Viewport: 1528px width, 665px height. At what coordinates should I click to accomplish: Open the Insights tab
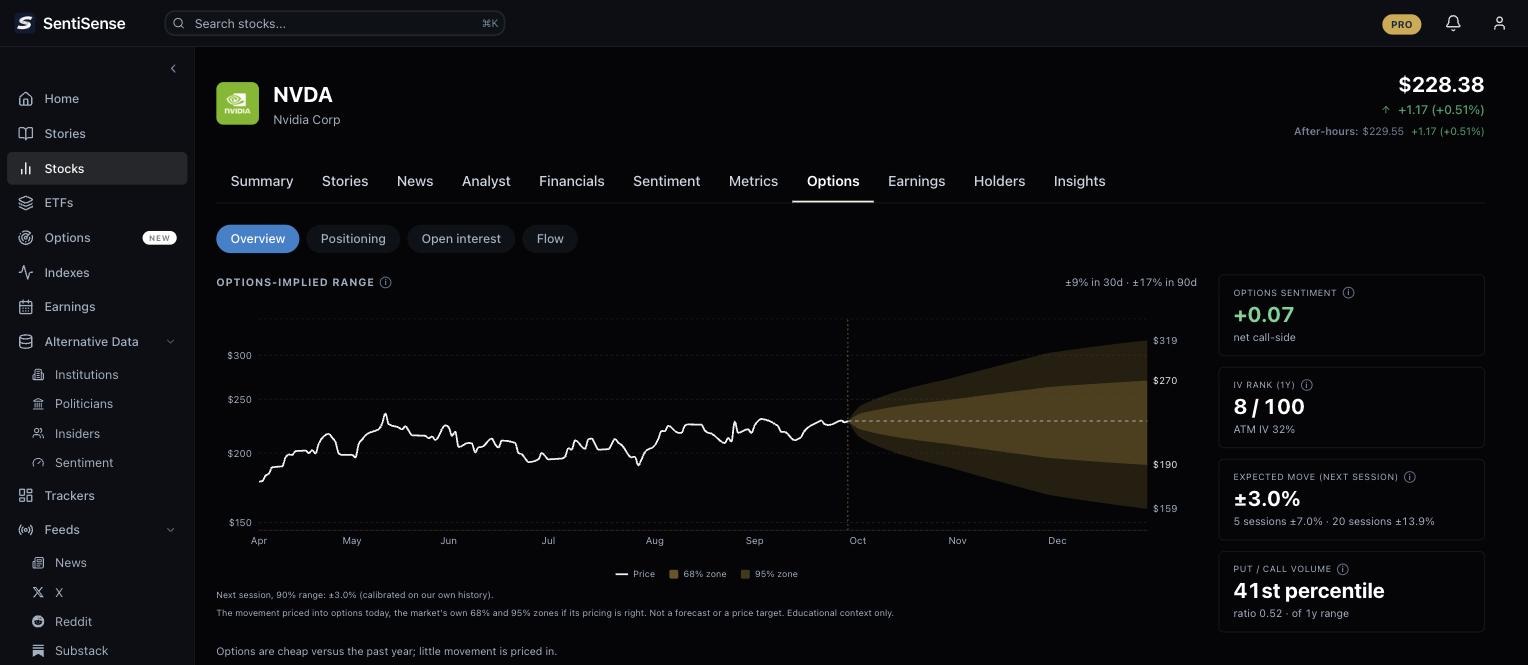tap(1080, 182)
